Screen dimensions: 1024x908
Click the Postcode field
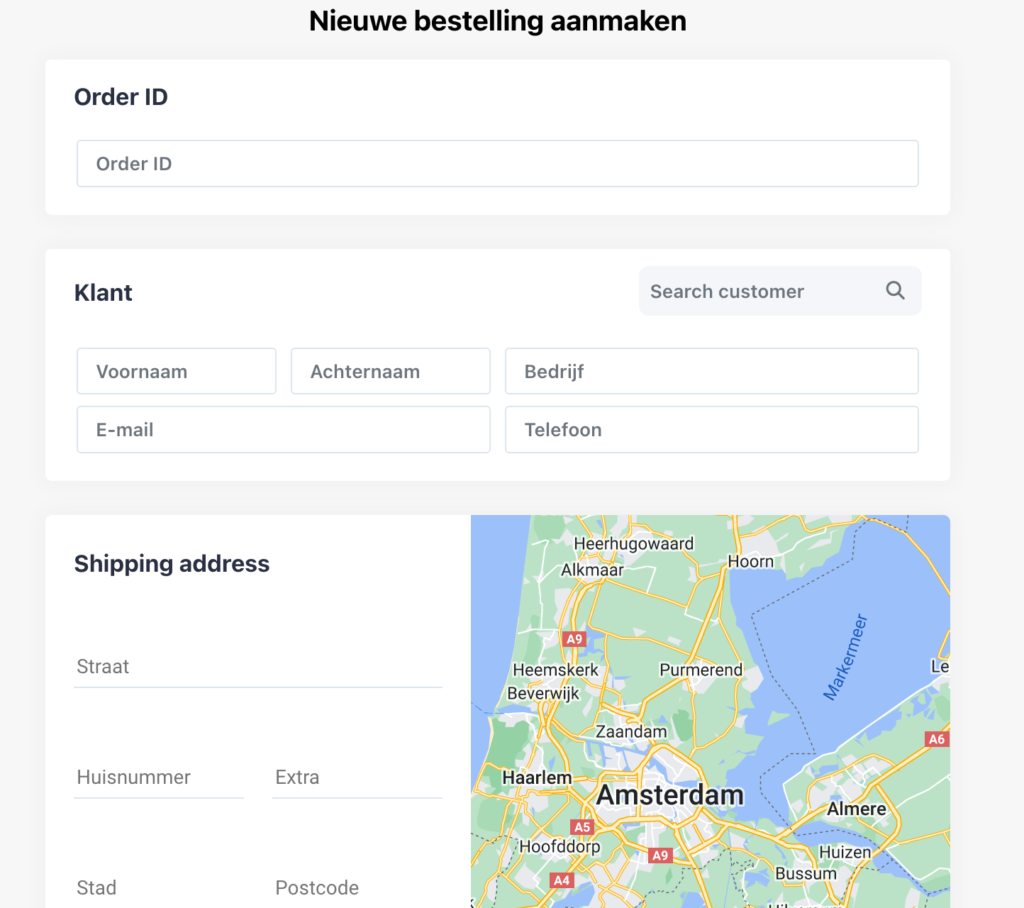[x=356, y=887]
